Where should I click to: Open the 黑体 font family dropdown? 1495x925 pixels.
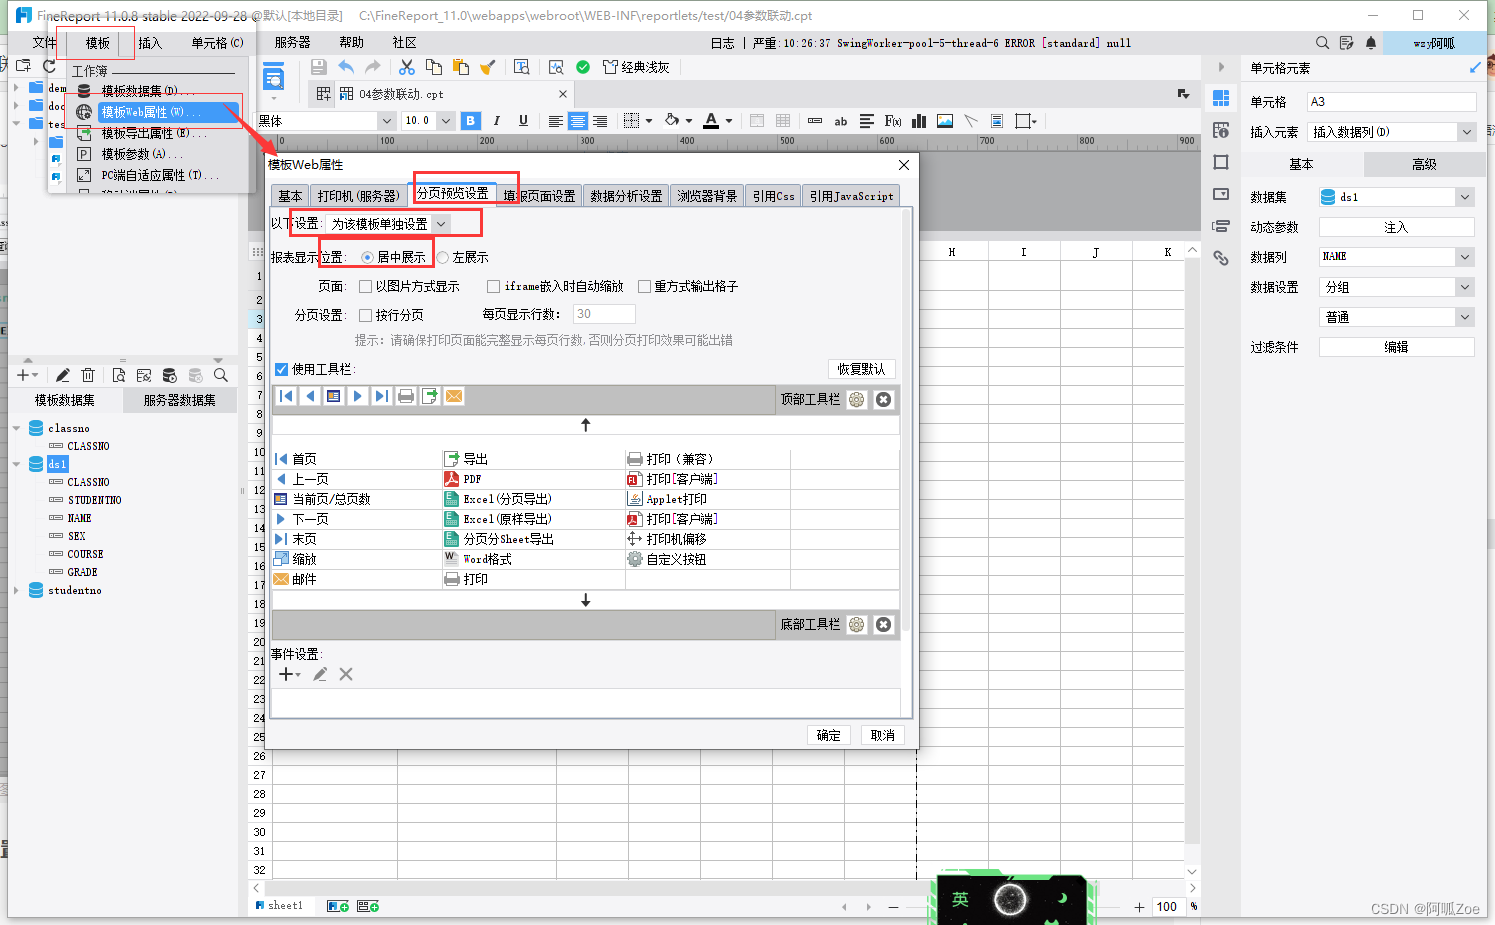(x=385, y=120)
